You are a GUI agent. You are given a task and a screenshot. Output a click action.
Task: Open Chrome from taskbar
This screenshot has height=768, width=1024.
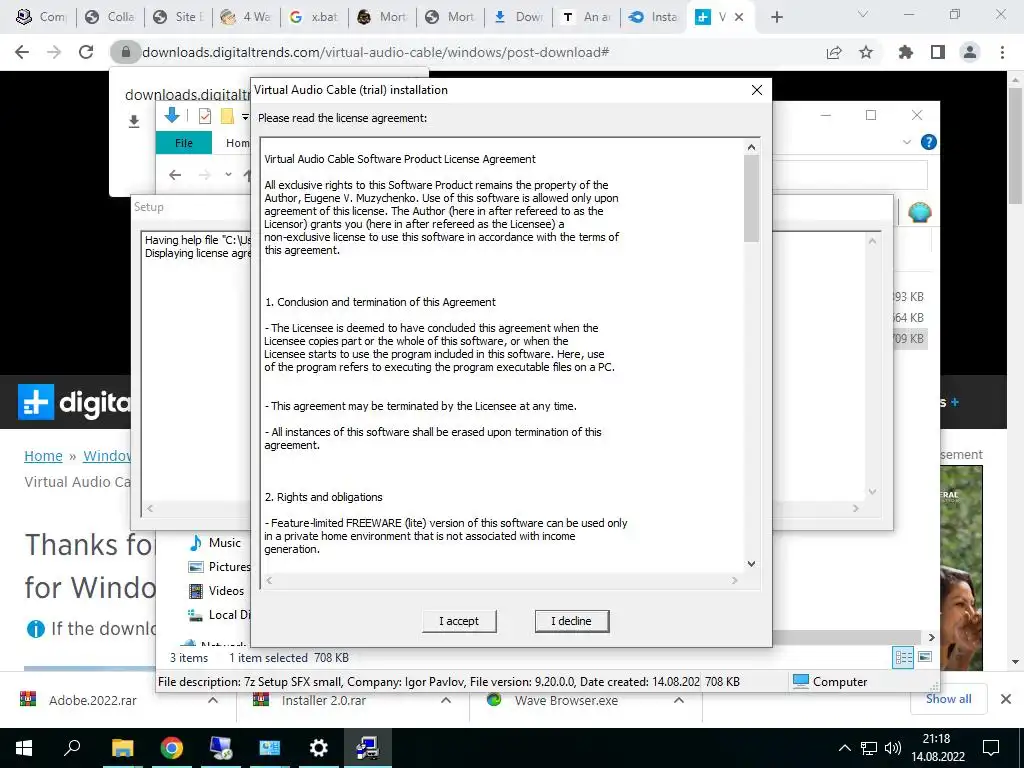[x=172, y=748]
